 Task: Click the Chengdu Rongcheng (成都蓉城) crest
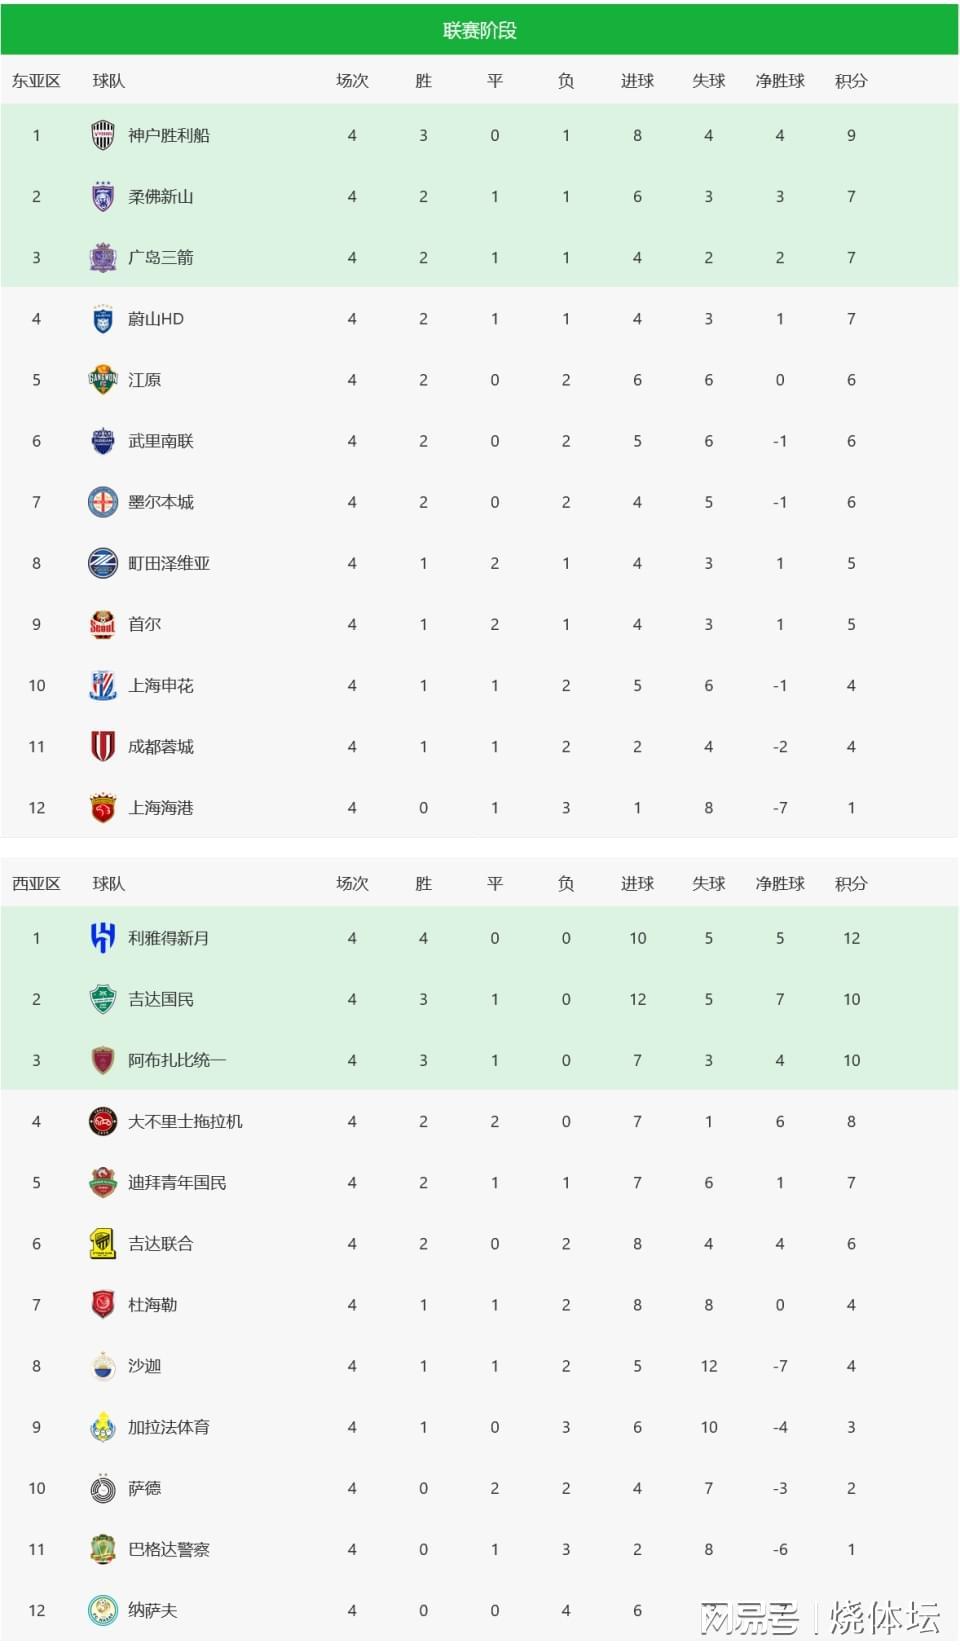point(103,746)
